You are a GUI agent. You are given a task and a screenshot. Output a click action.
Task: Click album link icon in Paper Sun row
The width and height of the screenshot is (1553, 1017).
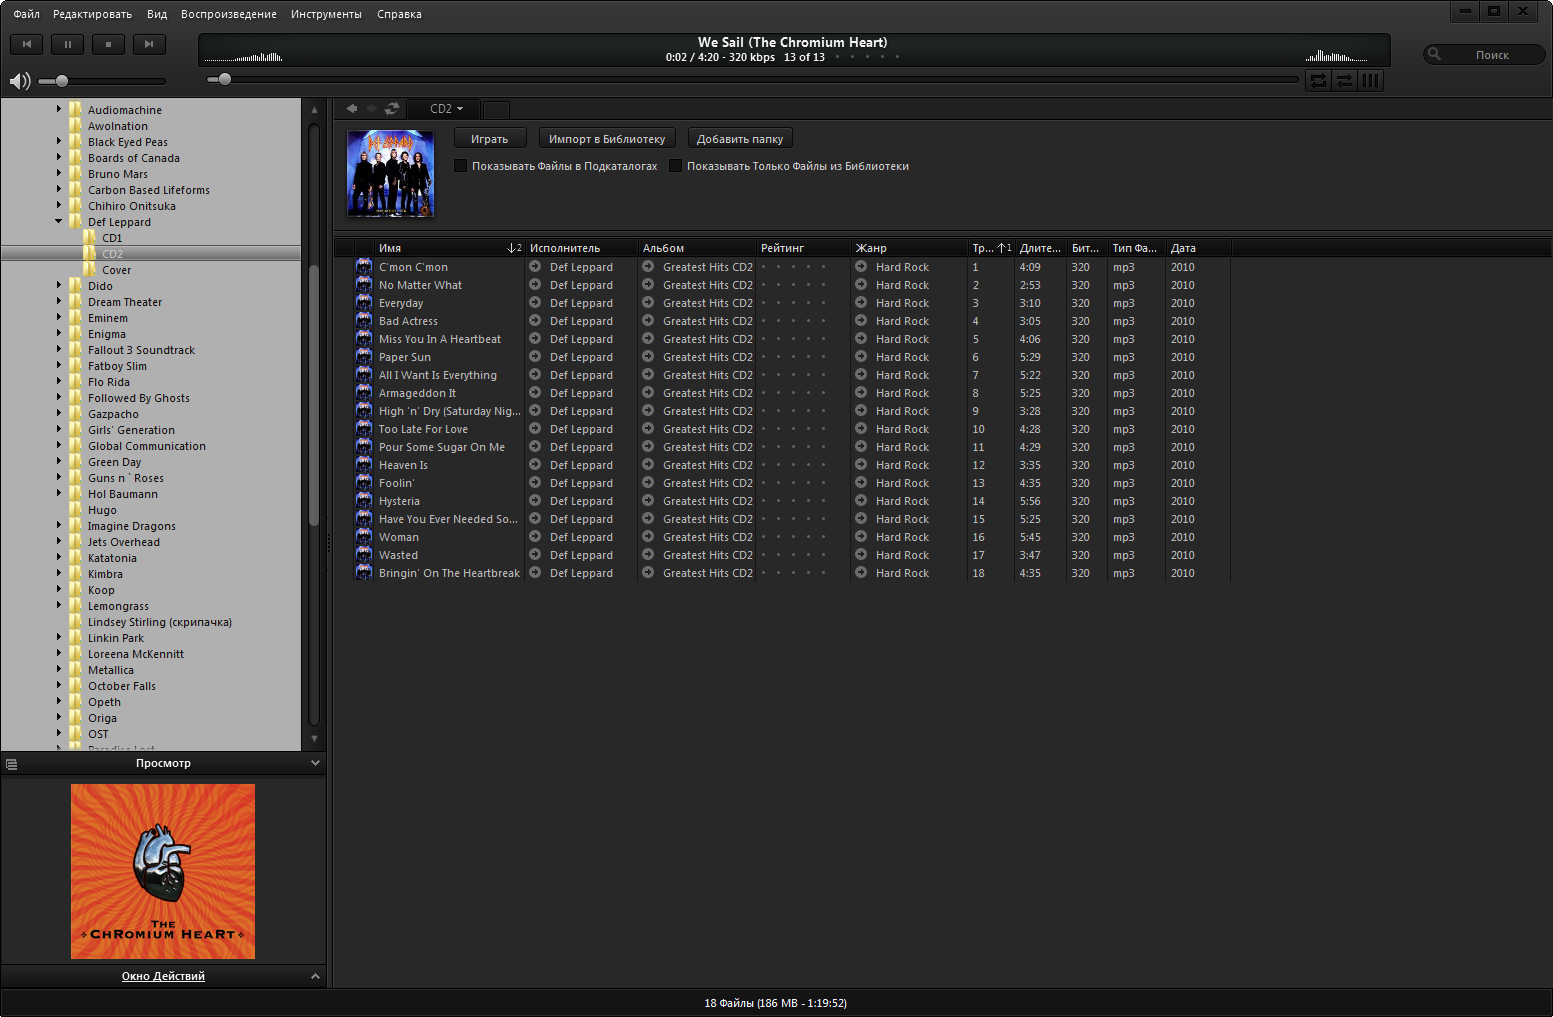click(x=648, y=357)
